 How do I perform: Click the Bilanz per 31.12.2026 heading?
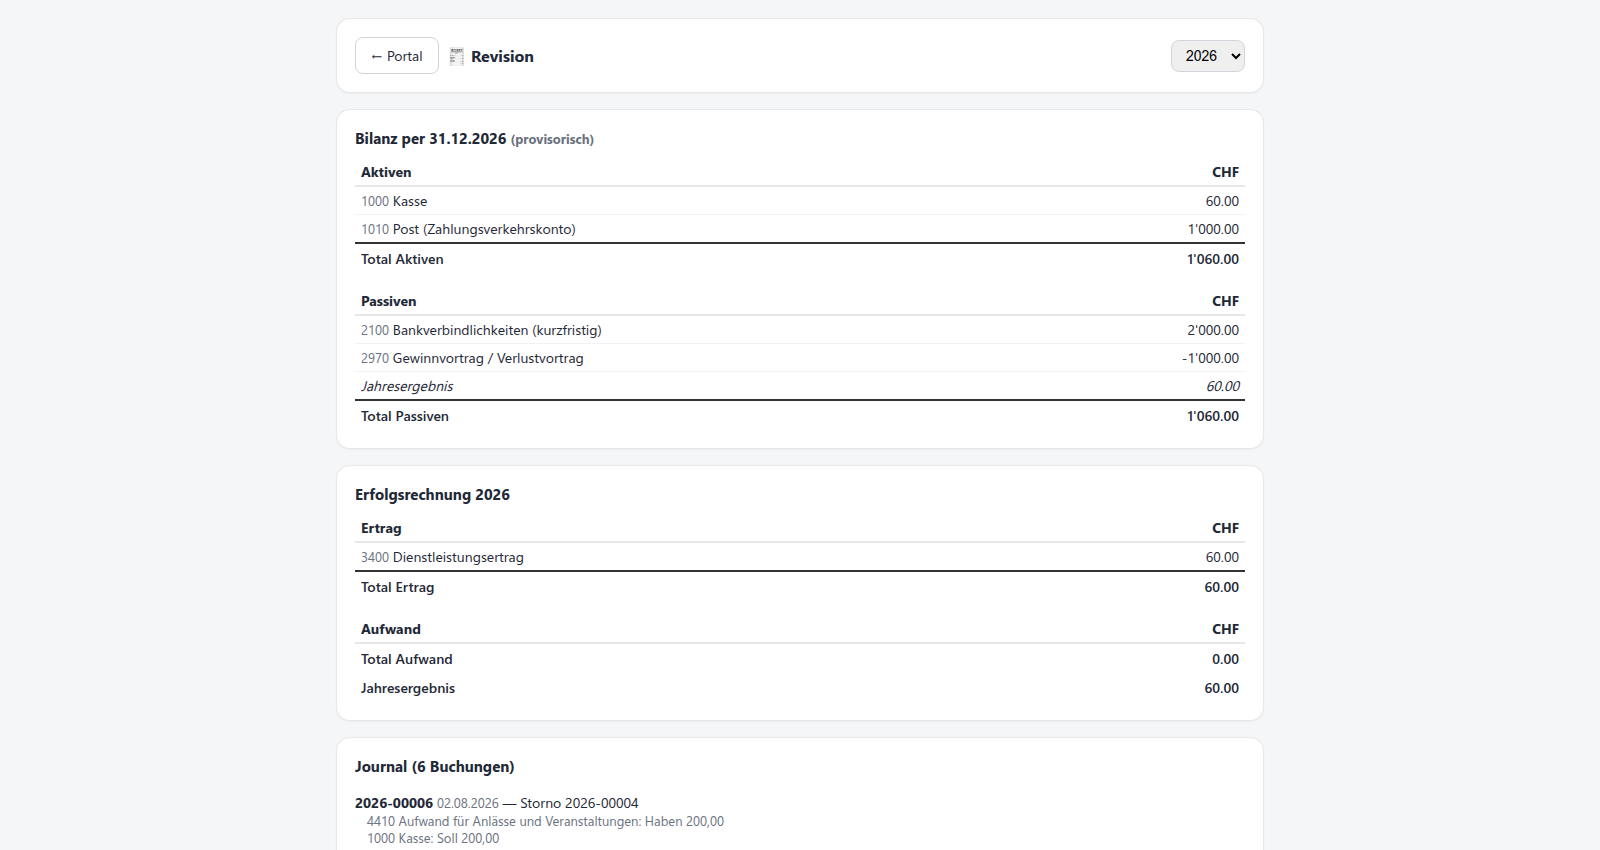[431, 139]
